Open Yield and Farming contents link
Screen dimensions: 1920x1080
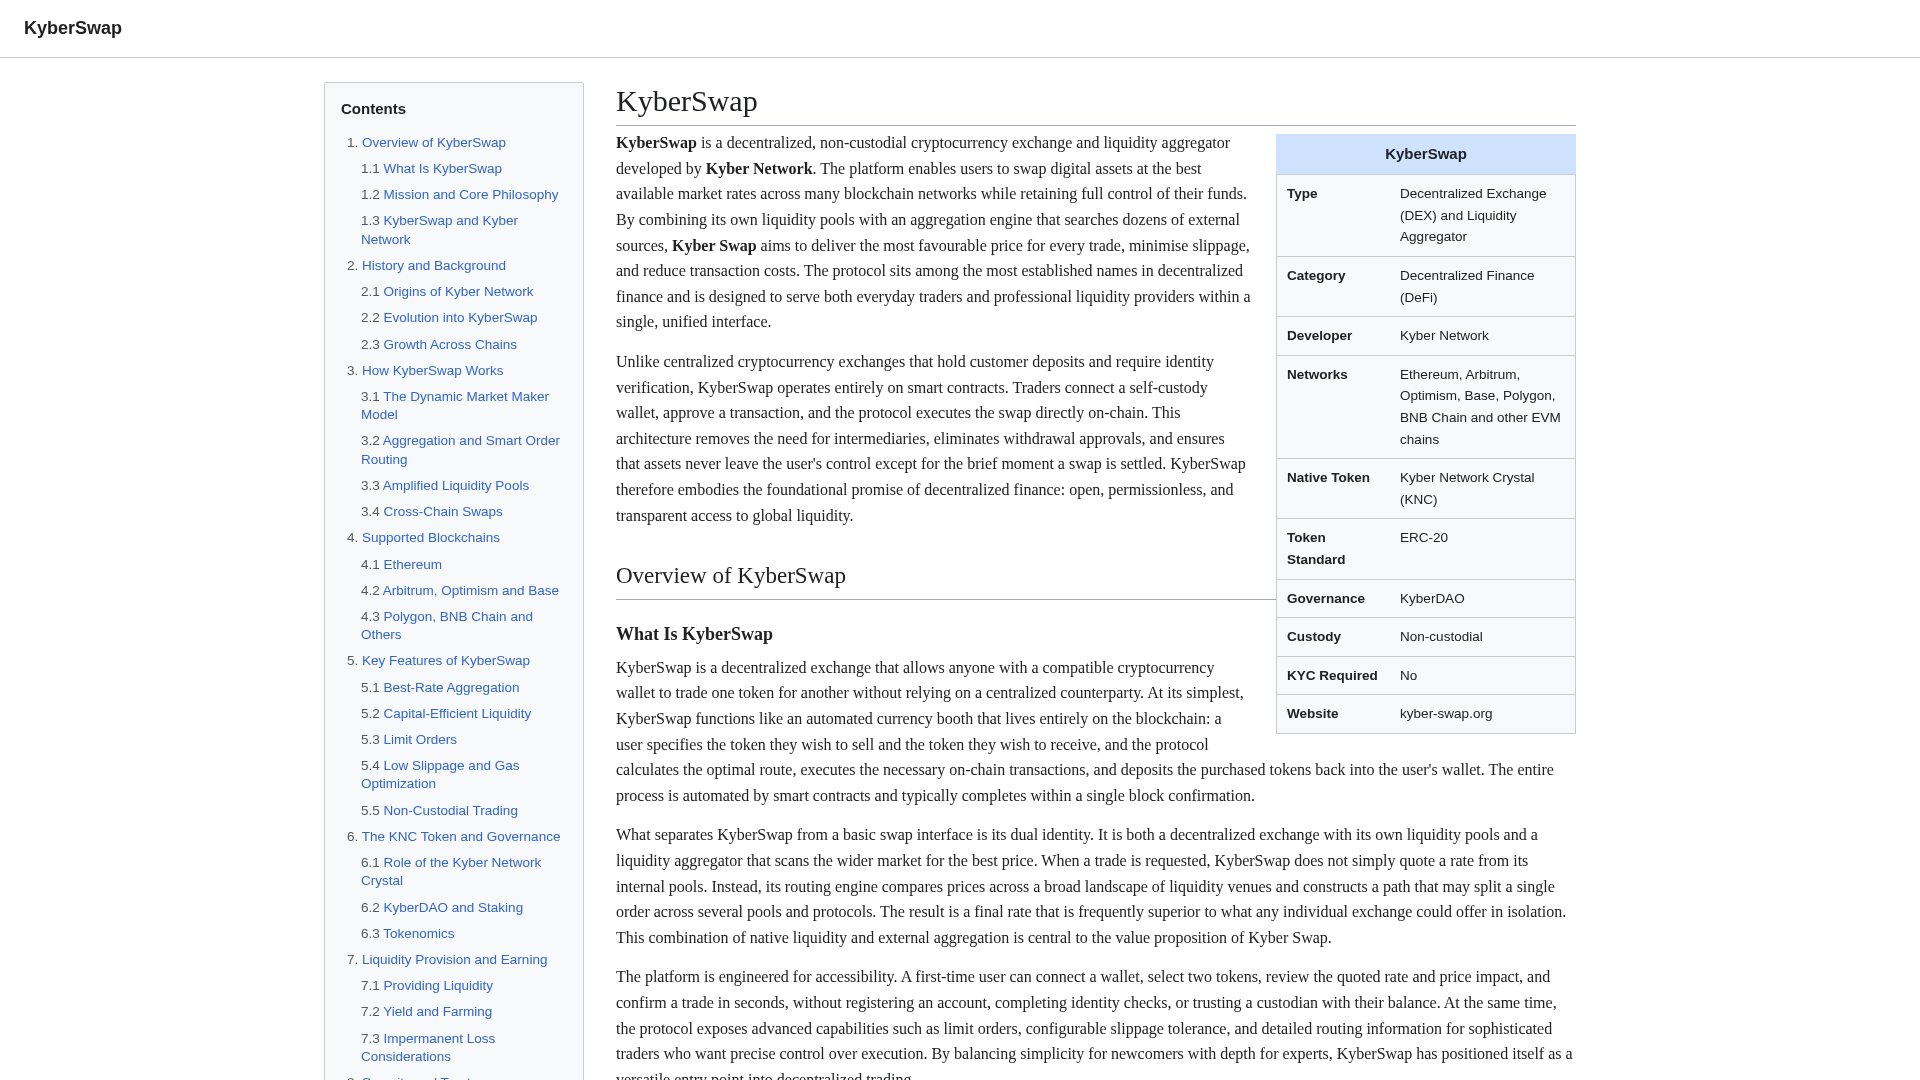point(437,1012)
